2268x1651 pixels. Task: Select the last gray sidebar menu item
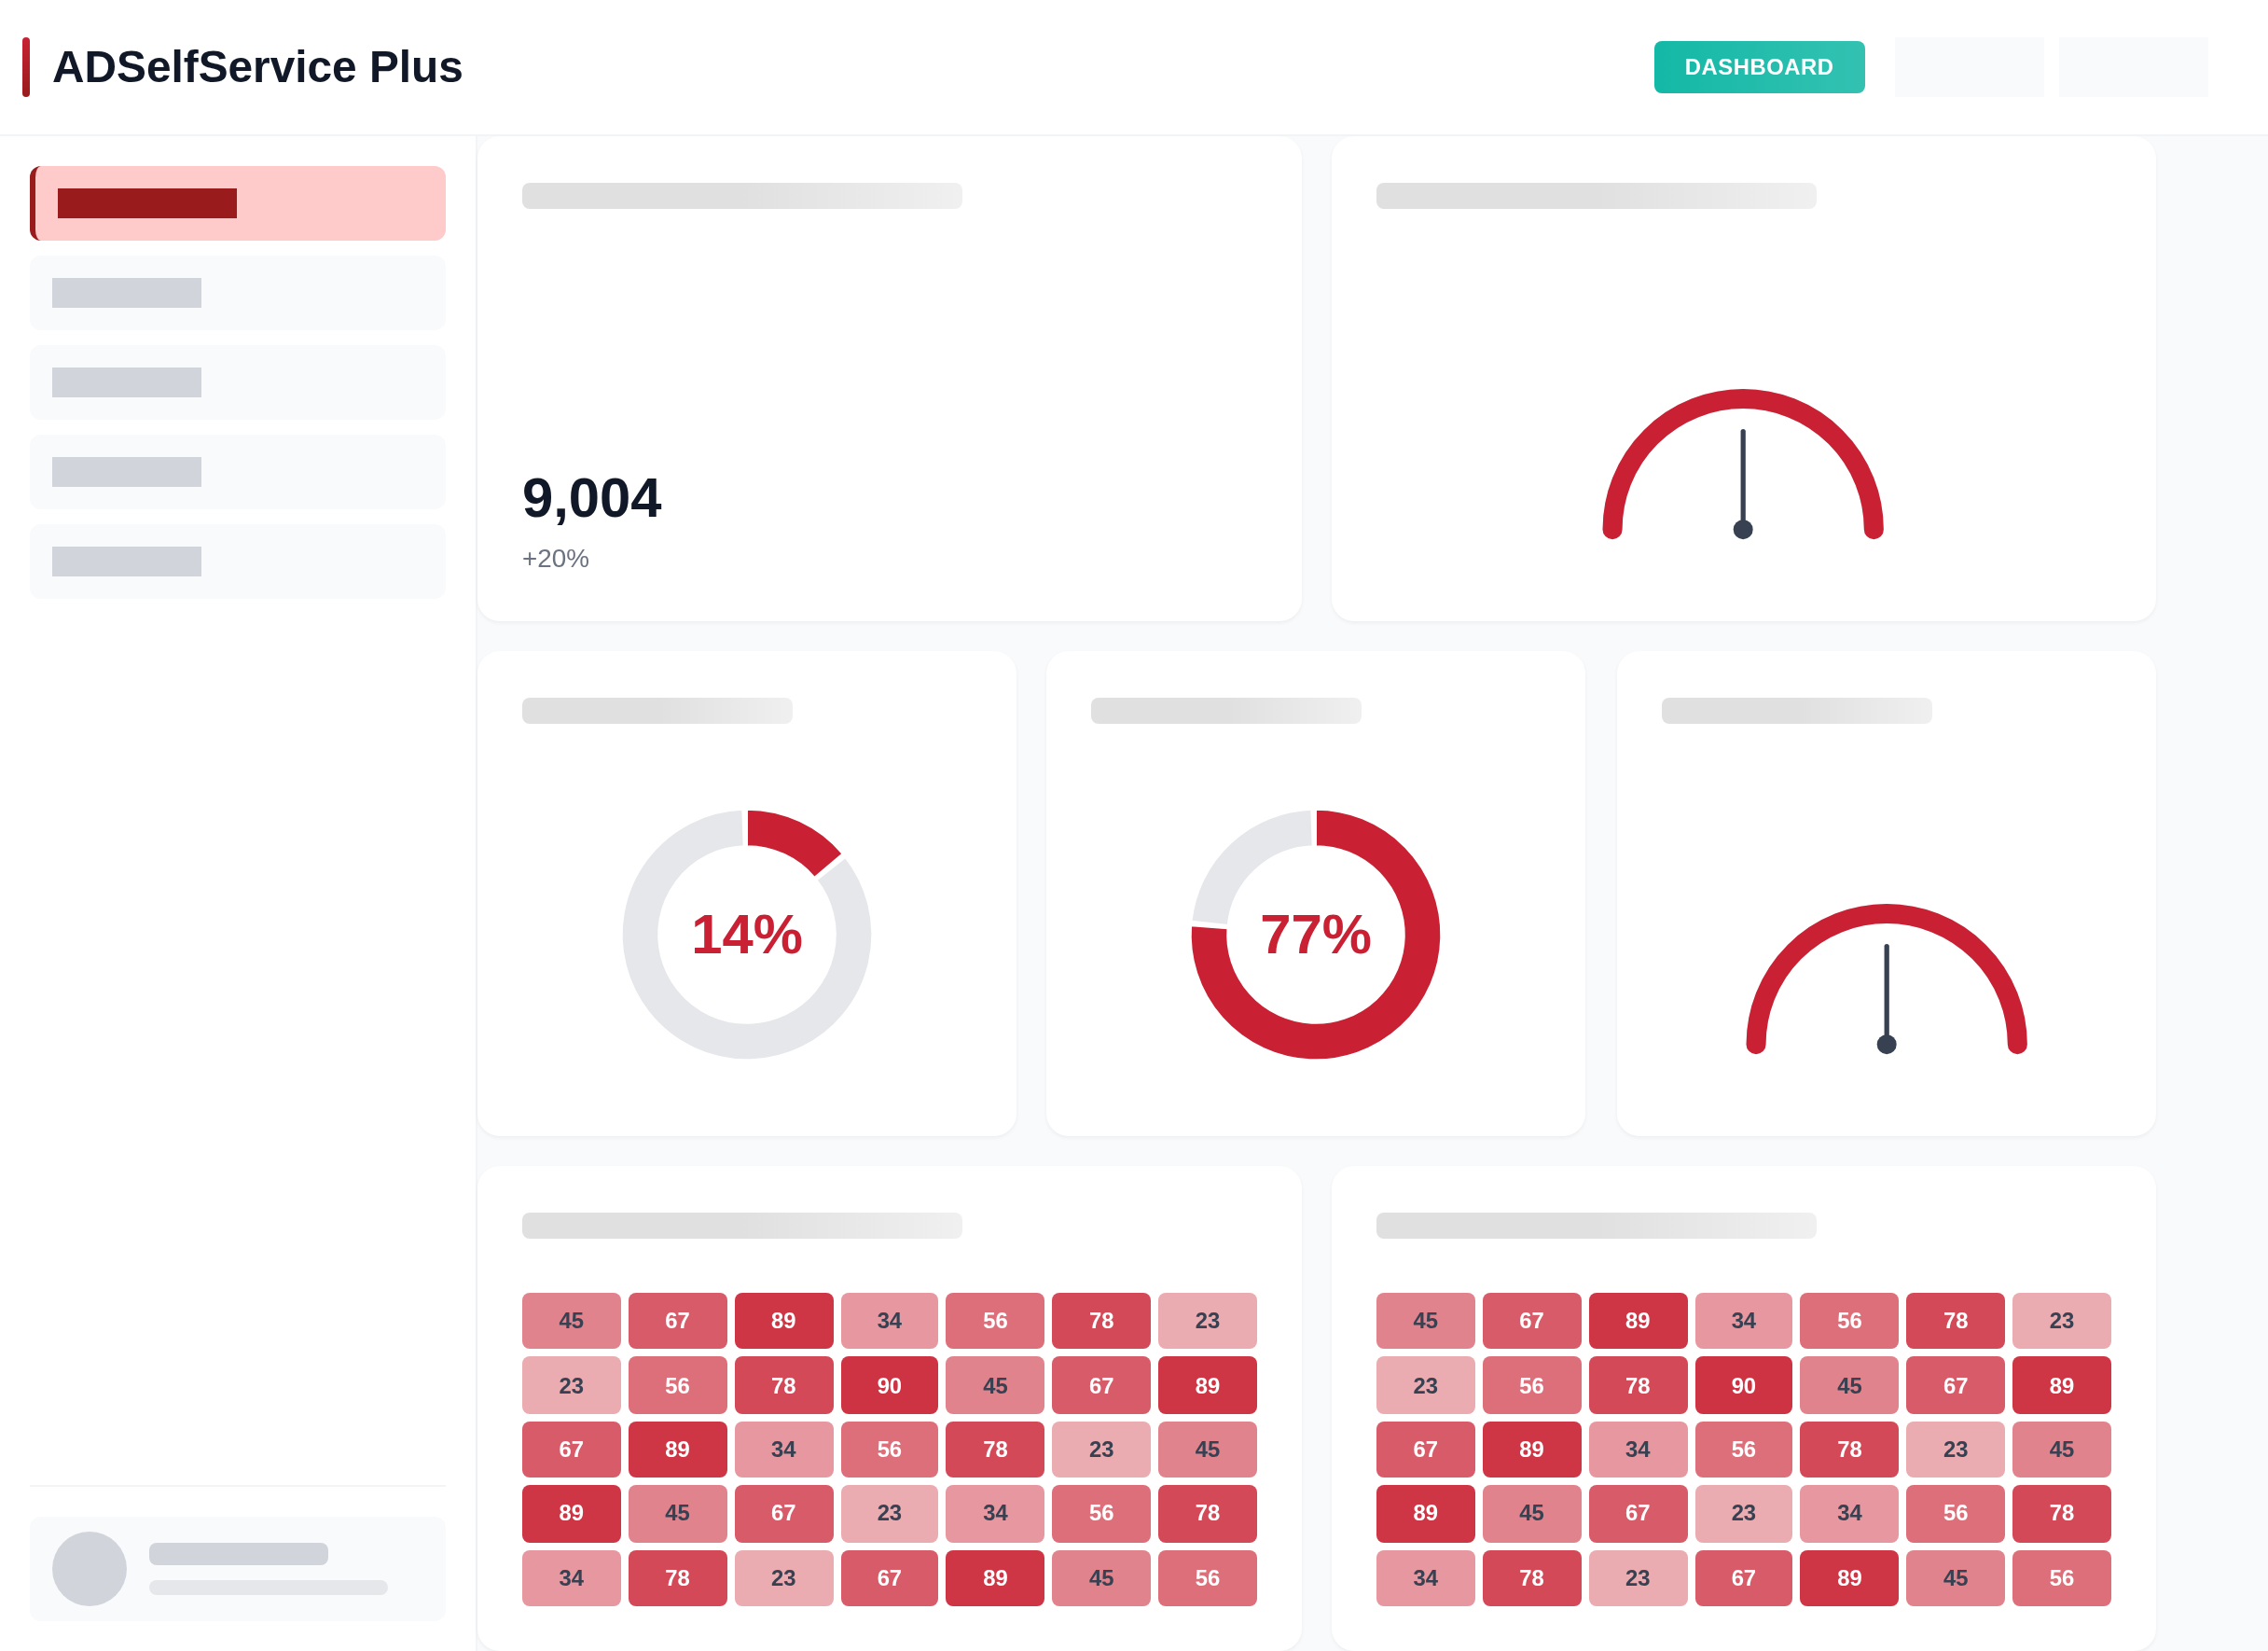click(238, 561)
